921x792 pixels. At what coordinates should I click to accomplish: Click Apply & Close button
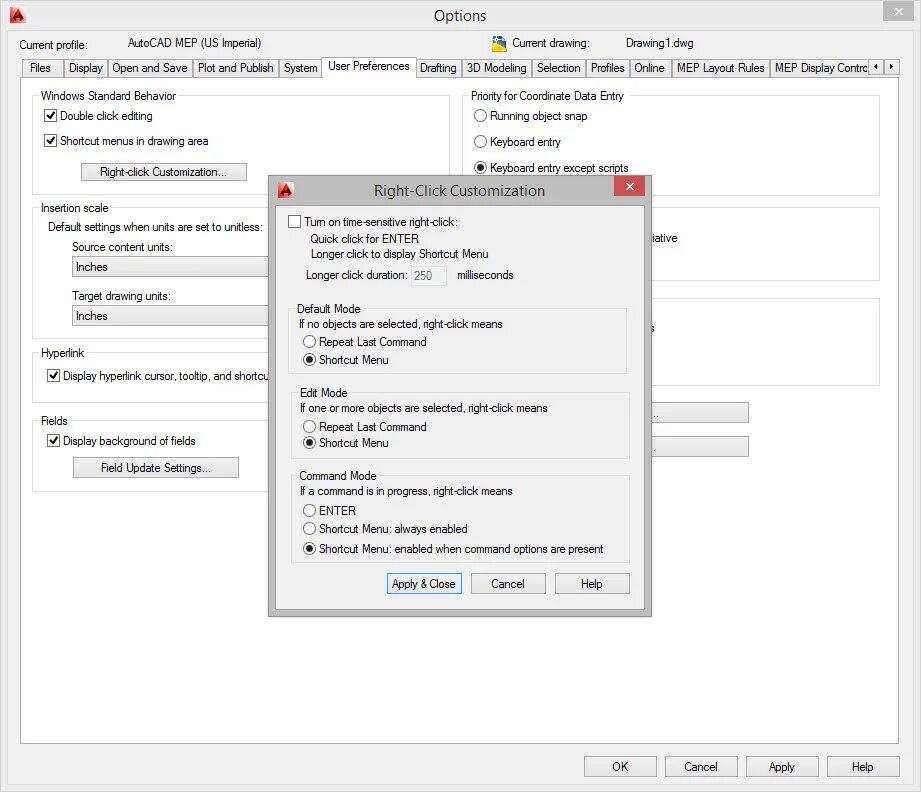(x=424, y=583)
